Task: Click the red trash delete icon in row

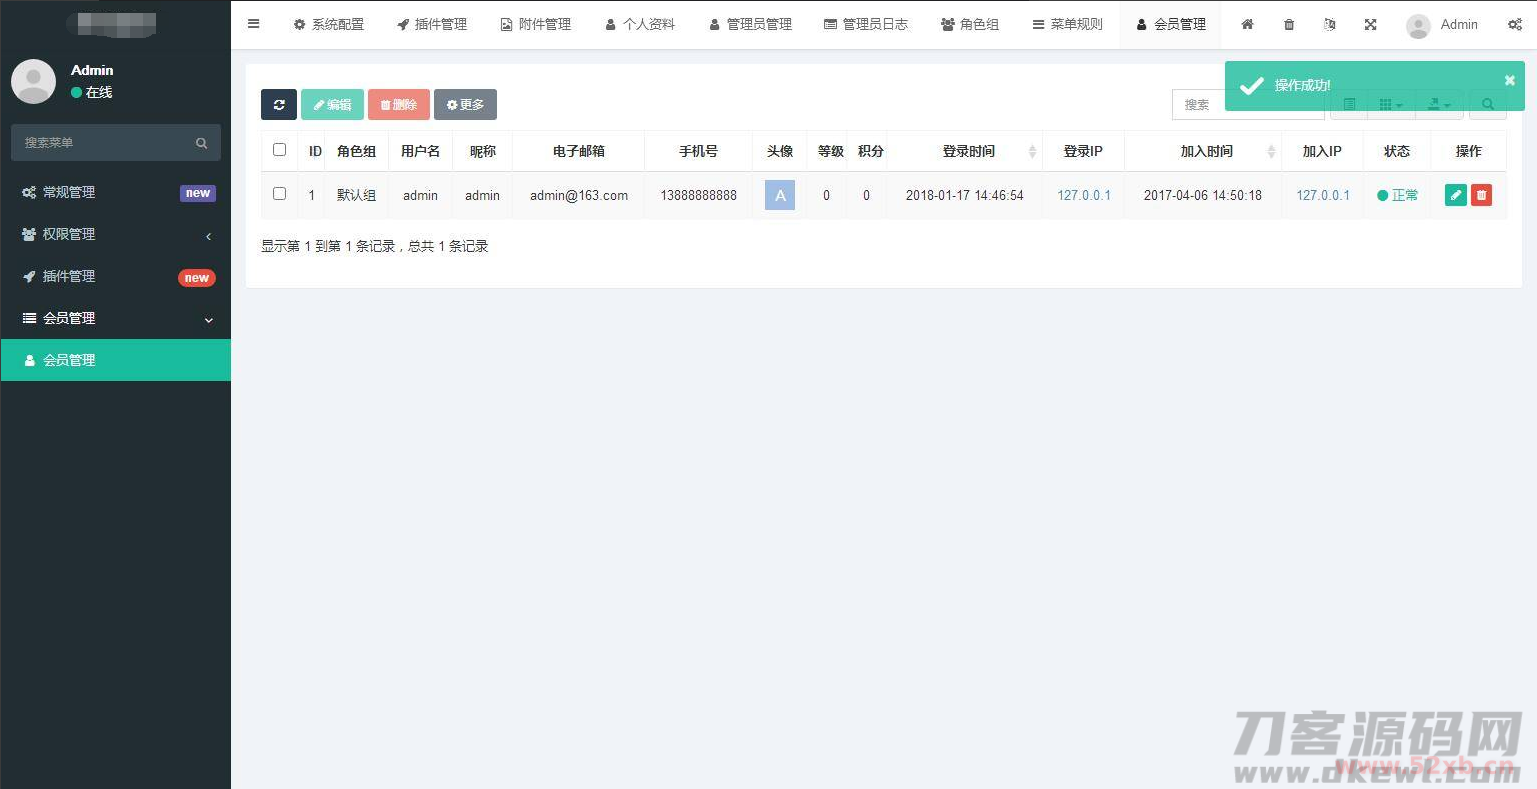Action: click(1481, 196)
